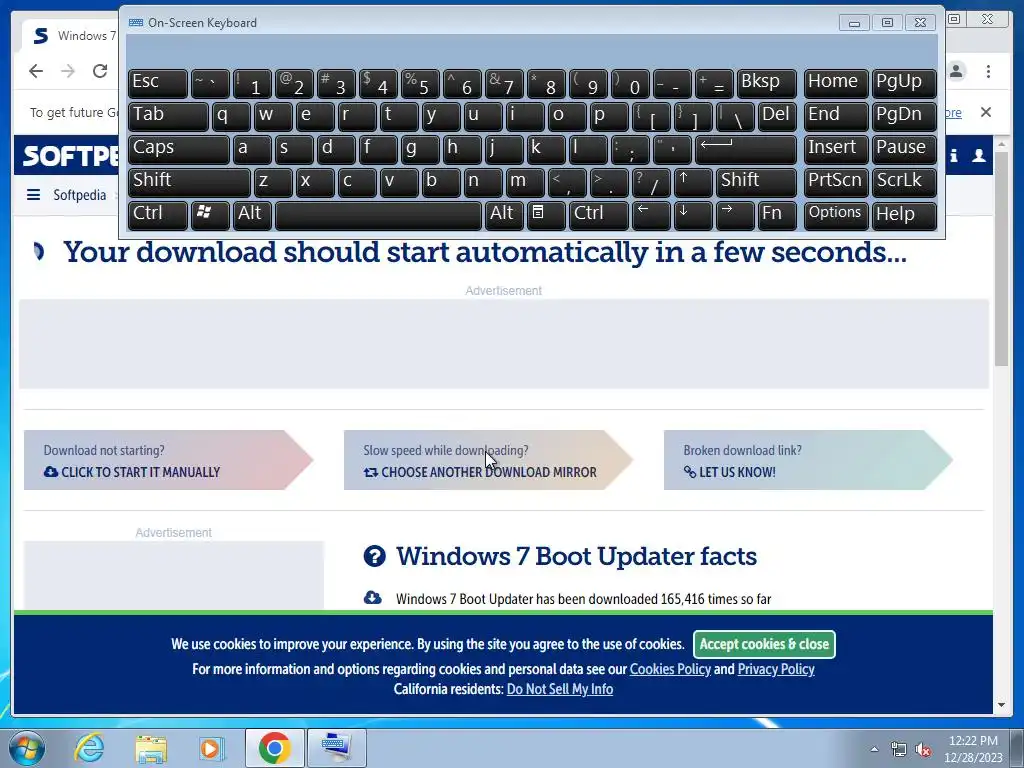Open Chrome three-dot menu
Screen dimensions: 1024x768
(x=989, y=71)
